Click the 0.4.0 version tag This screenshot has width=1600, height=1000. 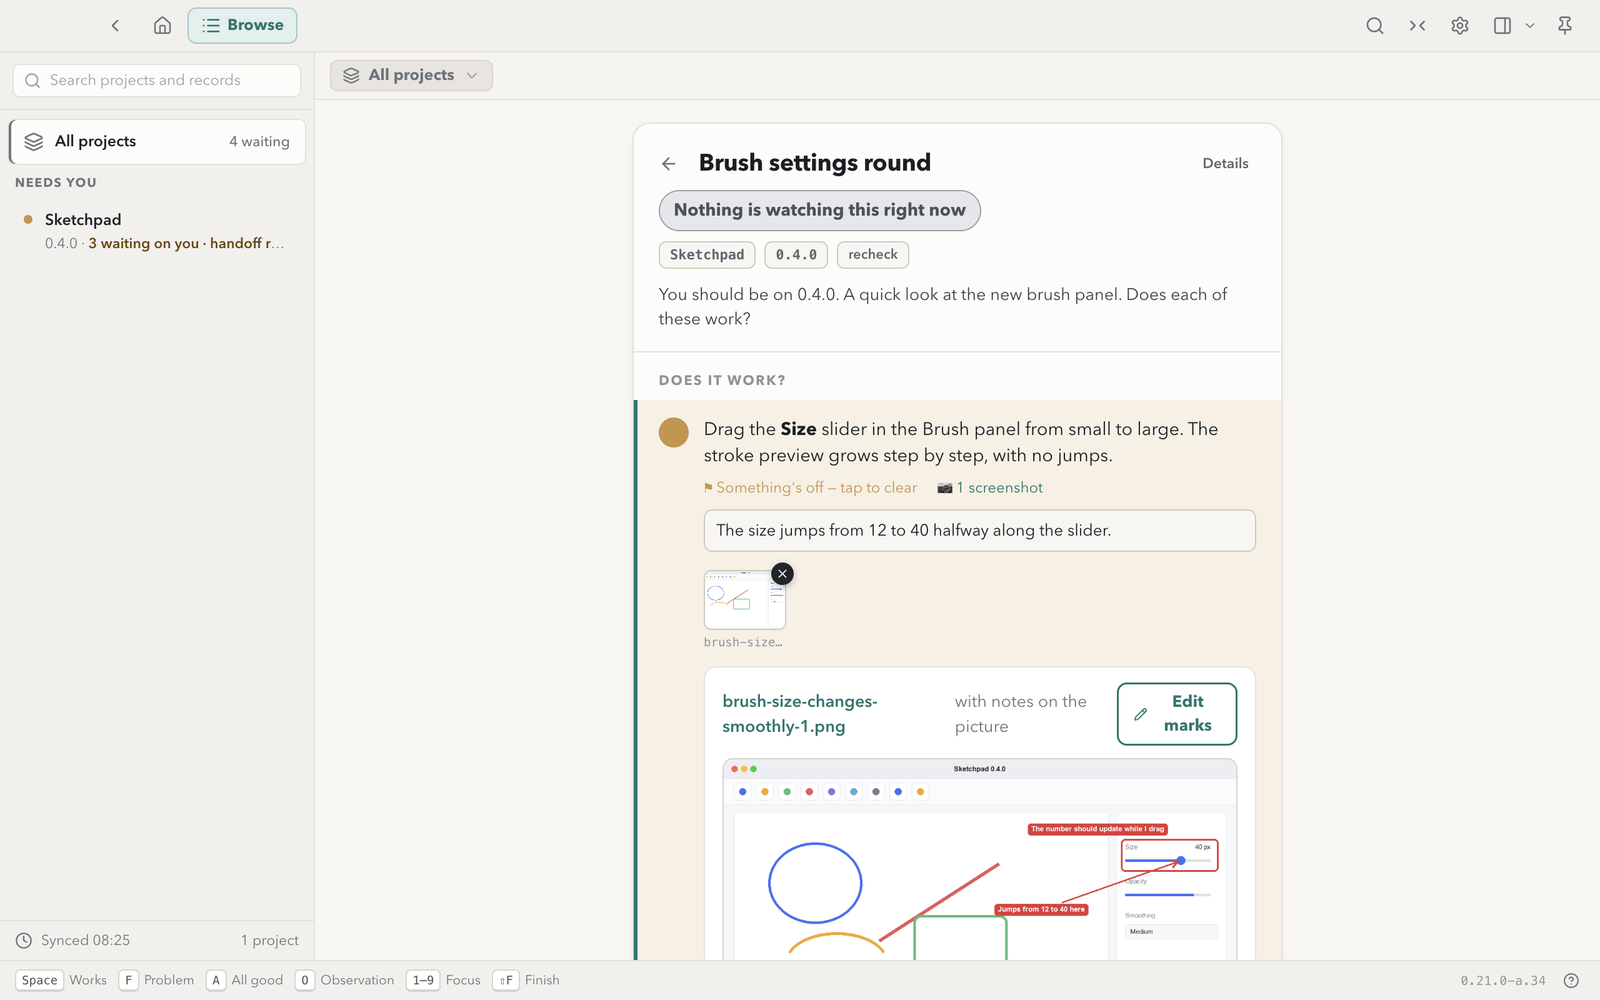pos(796,255)
